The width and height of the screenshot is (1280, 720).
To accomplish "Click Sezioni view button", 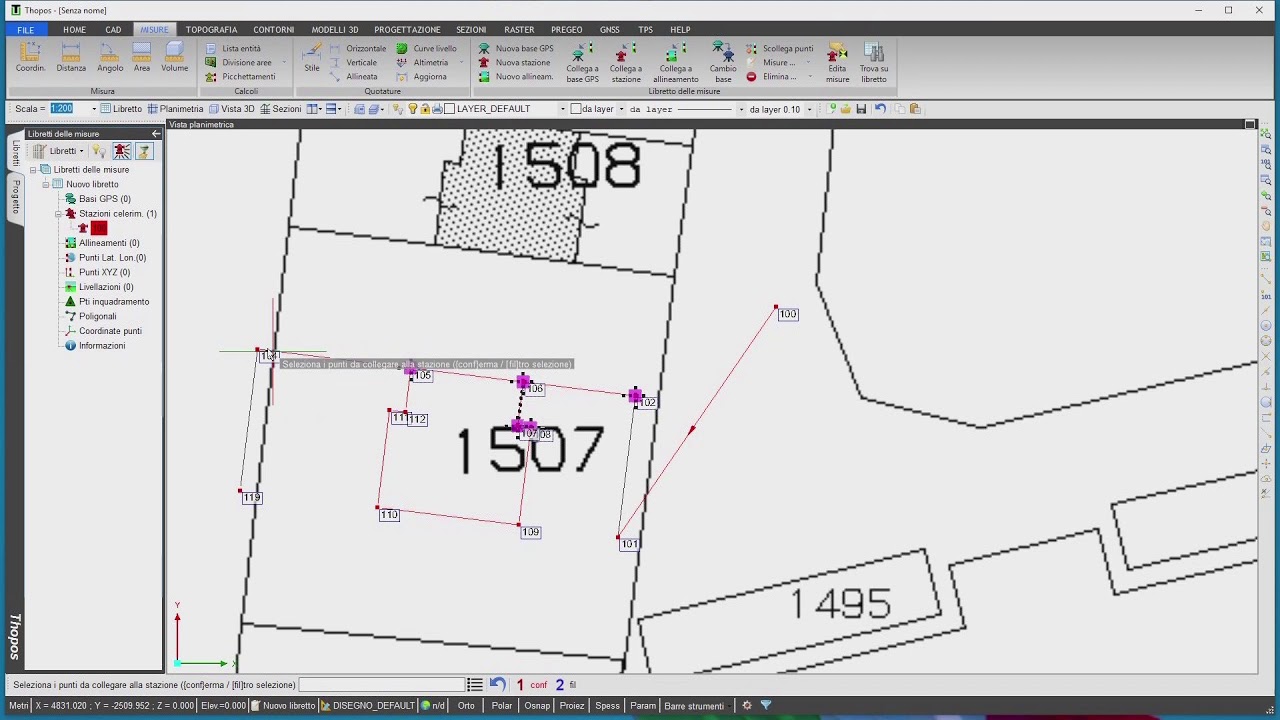I will (281, 108).
